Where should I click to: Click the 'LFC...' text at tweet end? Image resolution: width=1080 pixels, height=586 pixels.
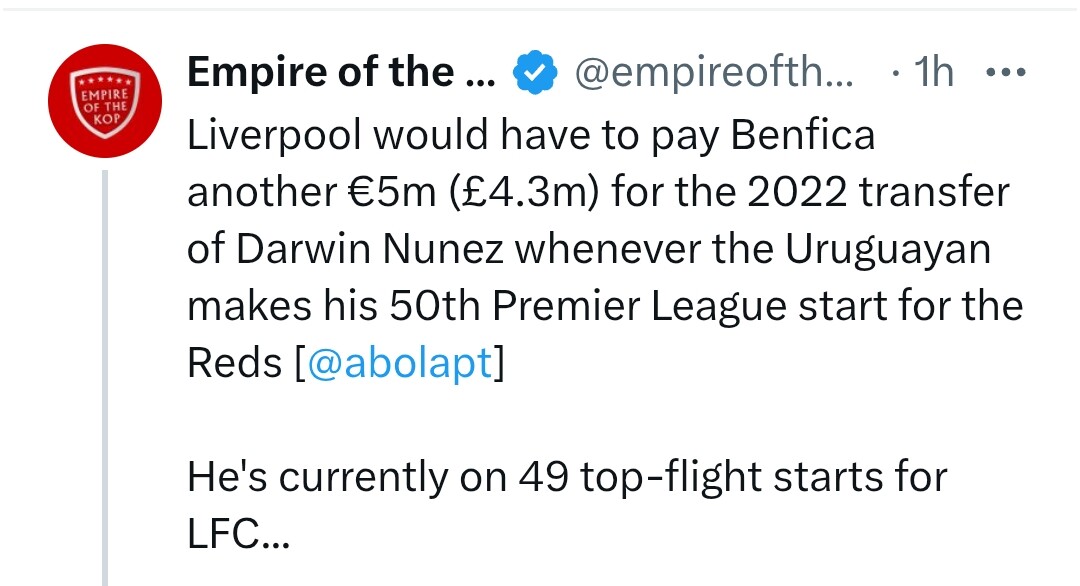click(x=238, y=533)
